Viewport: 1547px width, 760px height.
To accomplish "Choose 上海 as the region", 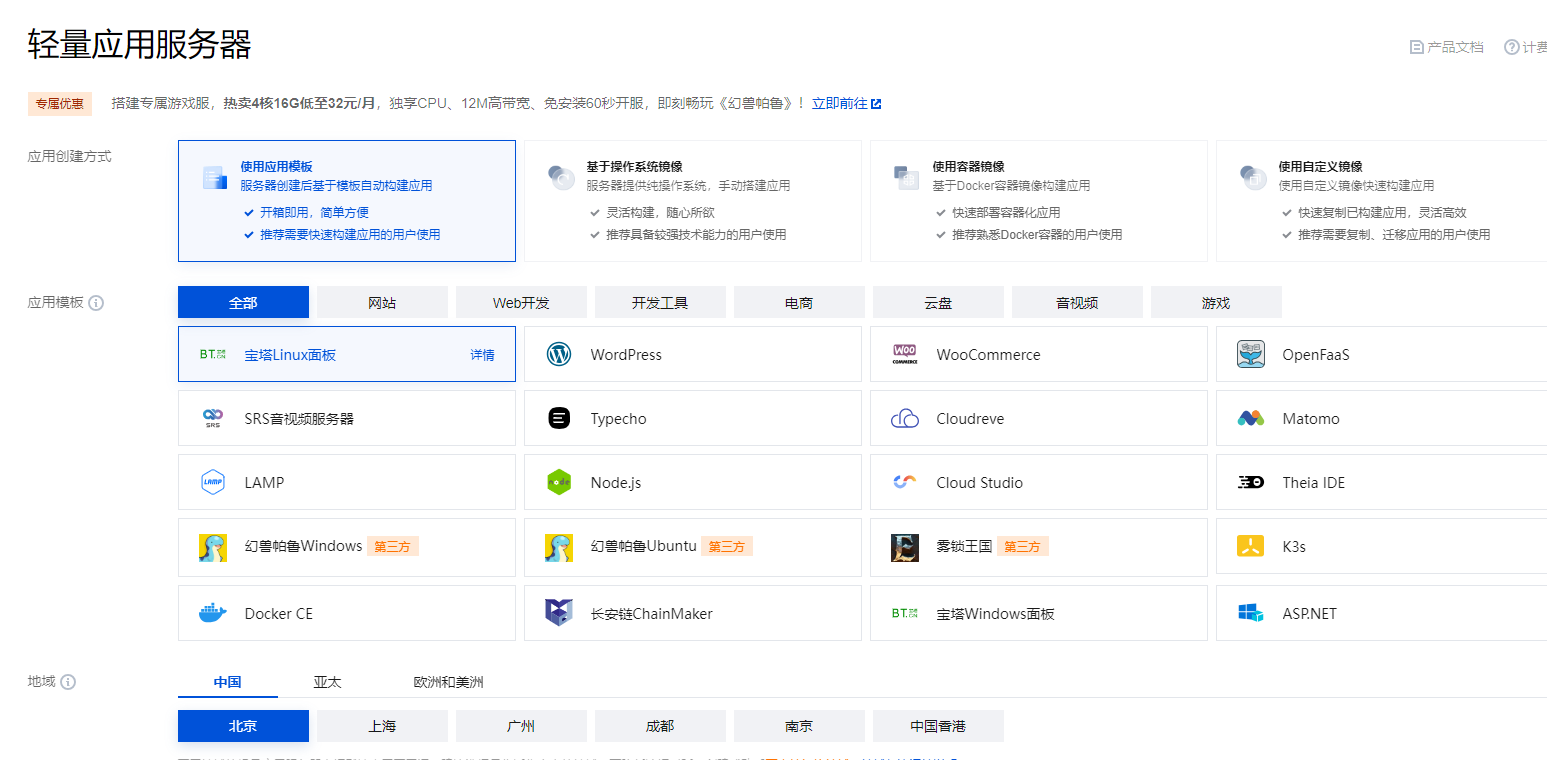I will (x=382, y=726).
